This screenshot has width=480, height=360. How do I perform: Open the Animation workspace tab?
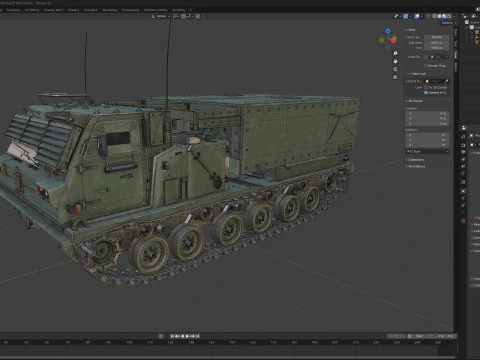point(91,10)
